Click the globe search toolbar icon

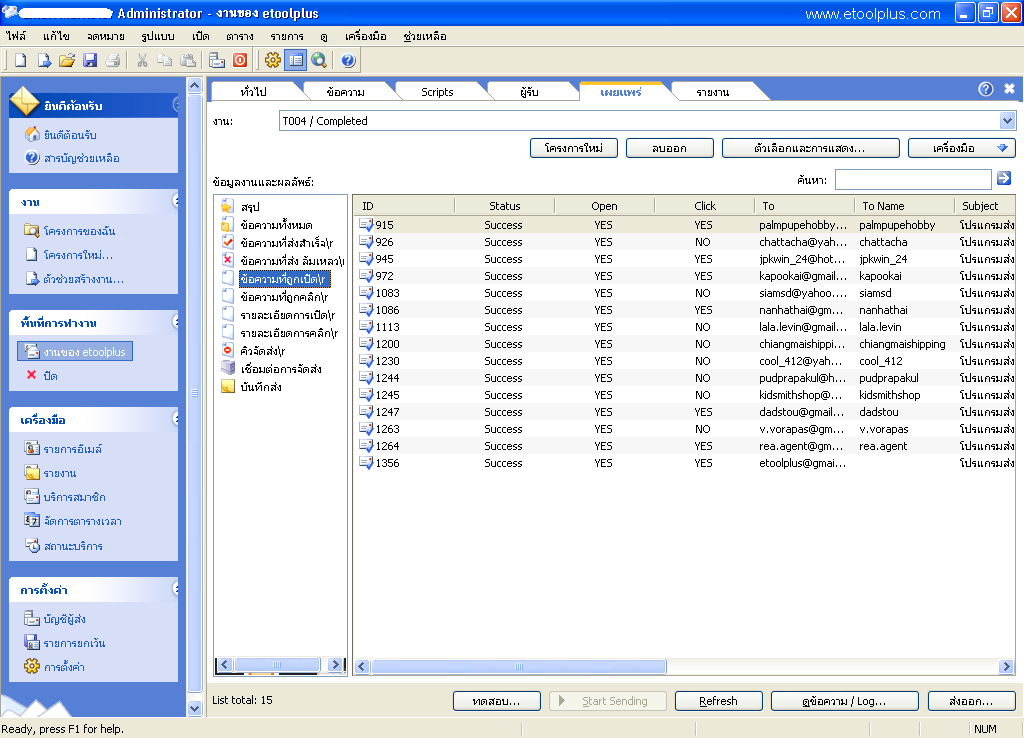pyautogui.click(x=319, y=60)
